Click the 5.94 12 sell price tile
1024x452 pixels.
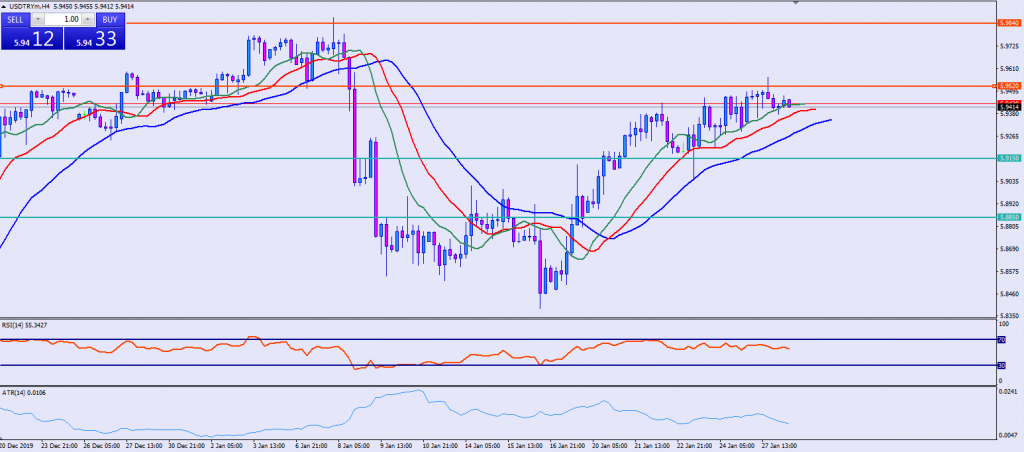click(31, 38)
